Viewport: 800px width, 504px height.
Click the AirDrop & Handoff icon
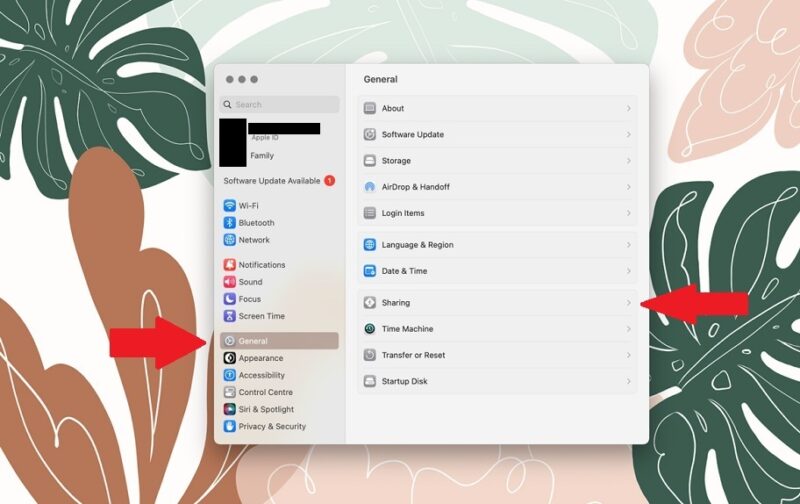(370, 187)
